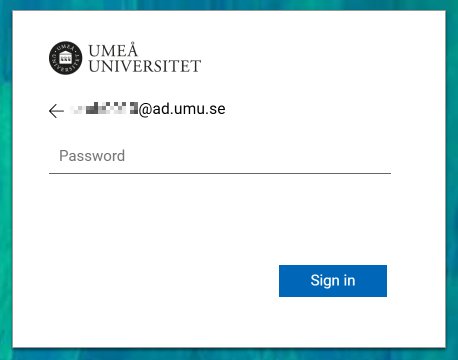Select the building emblem in the logo
458x360 pixels.
[x=65, y=58]
